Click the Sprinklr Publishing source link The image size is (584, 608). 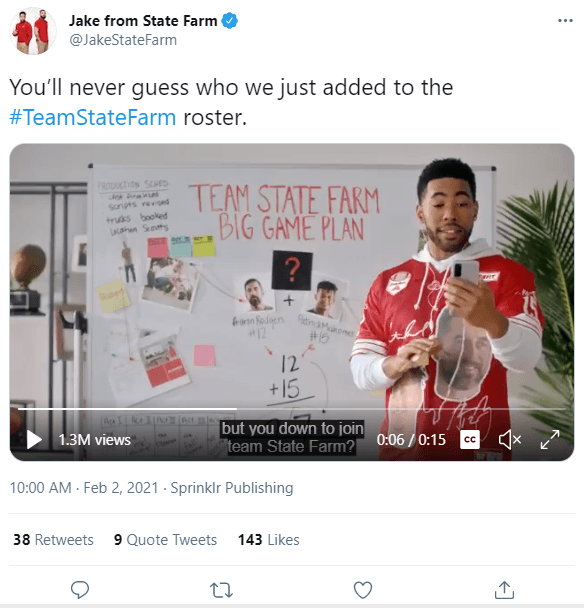(232, 488)
